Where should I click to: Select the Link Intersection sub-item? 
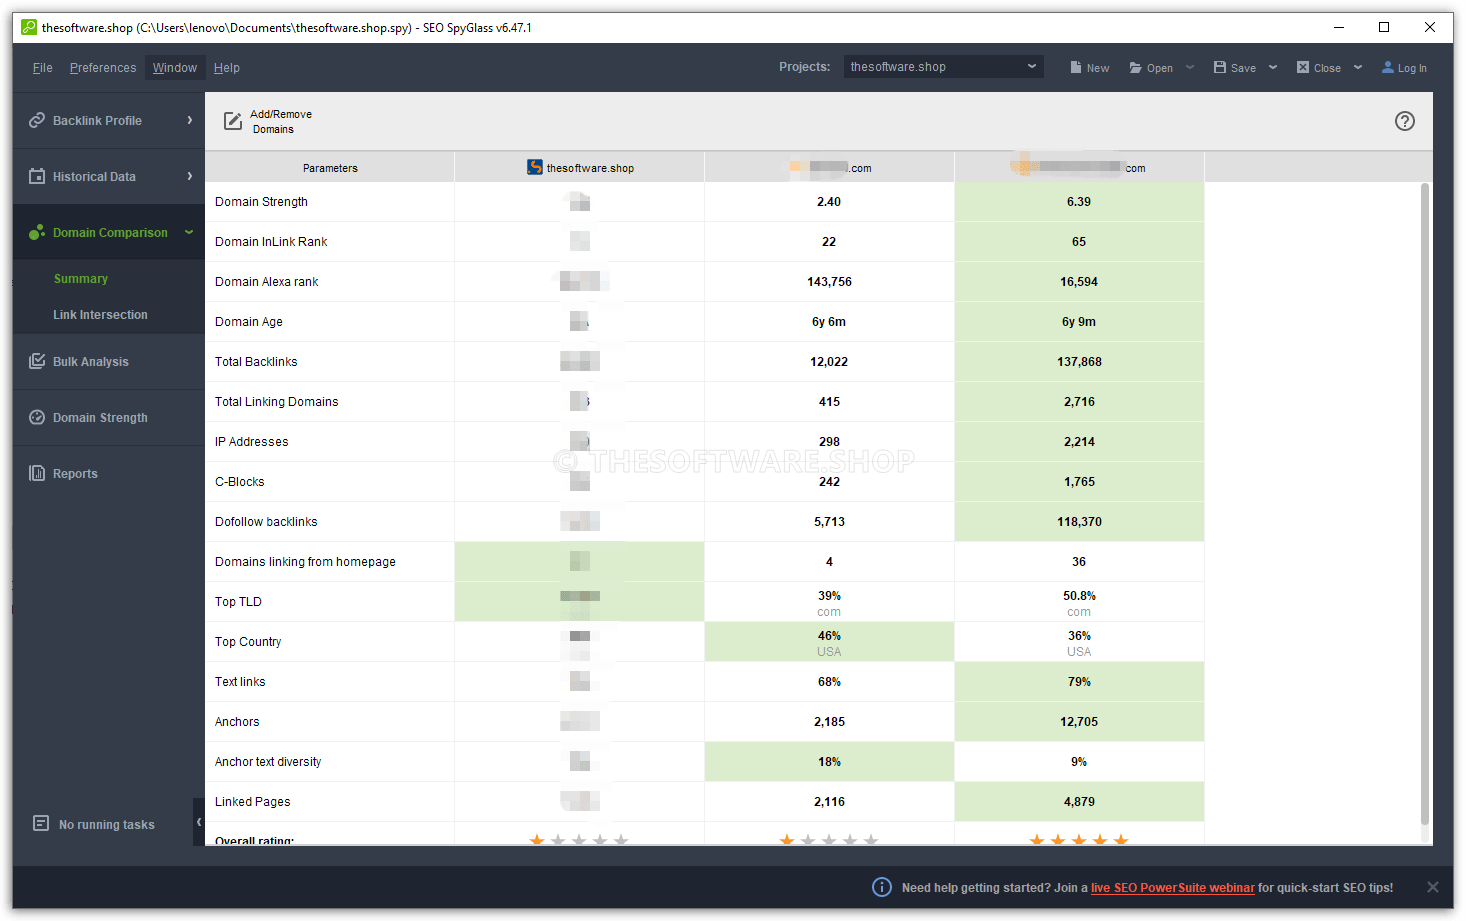pyautogui.click(x=100, y=315)
